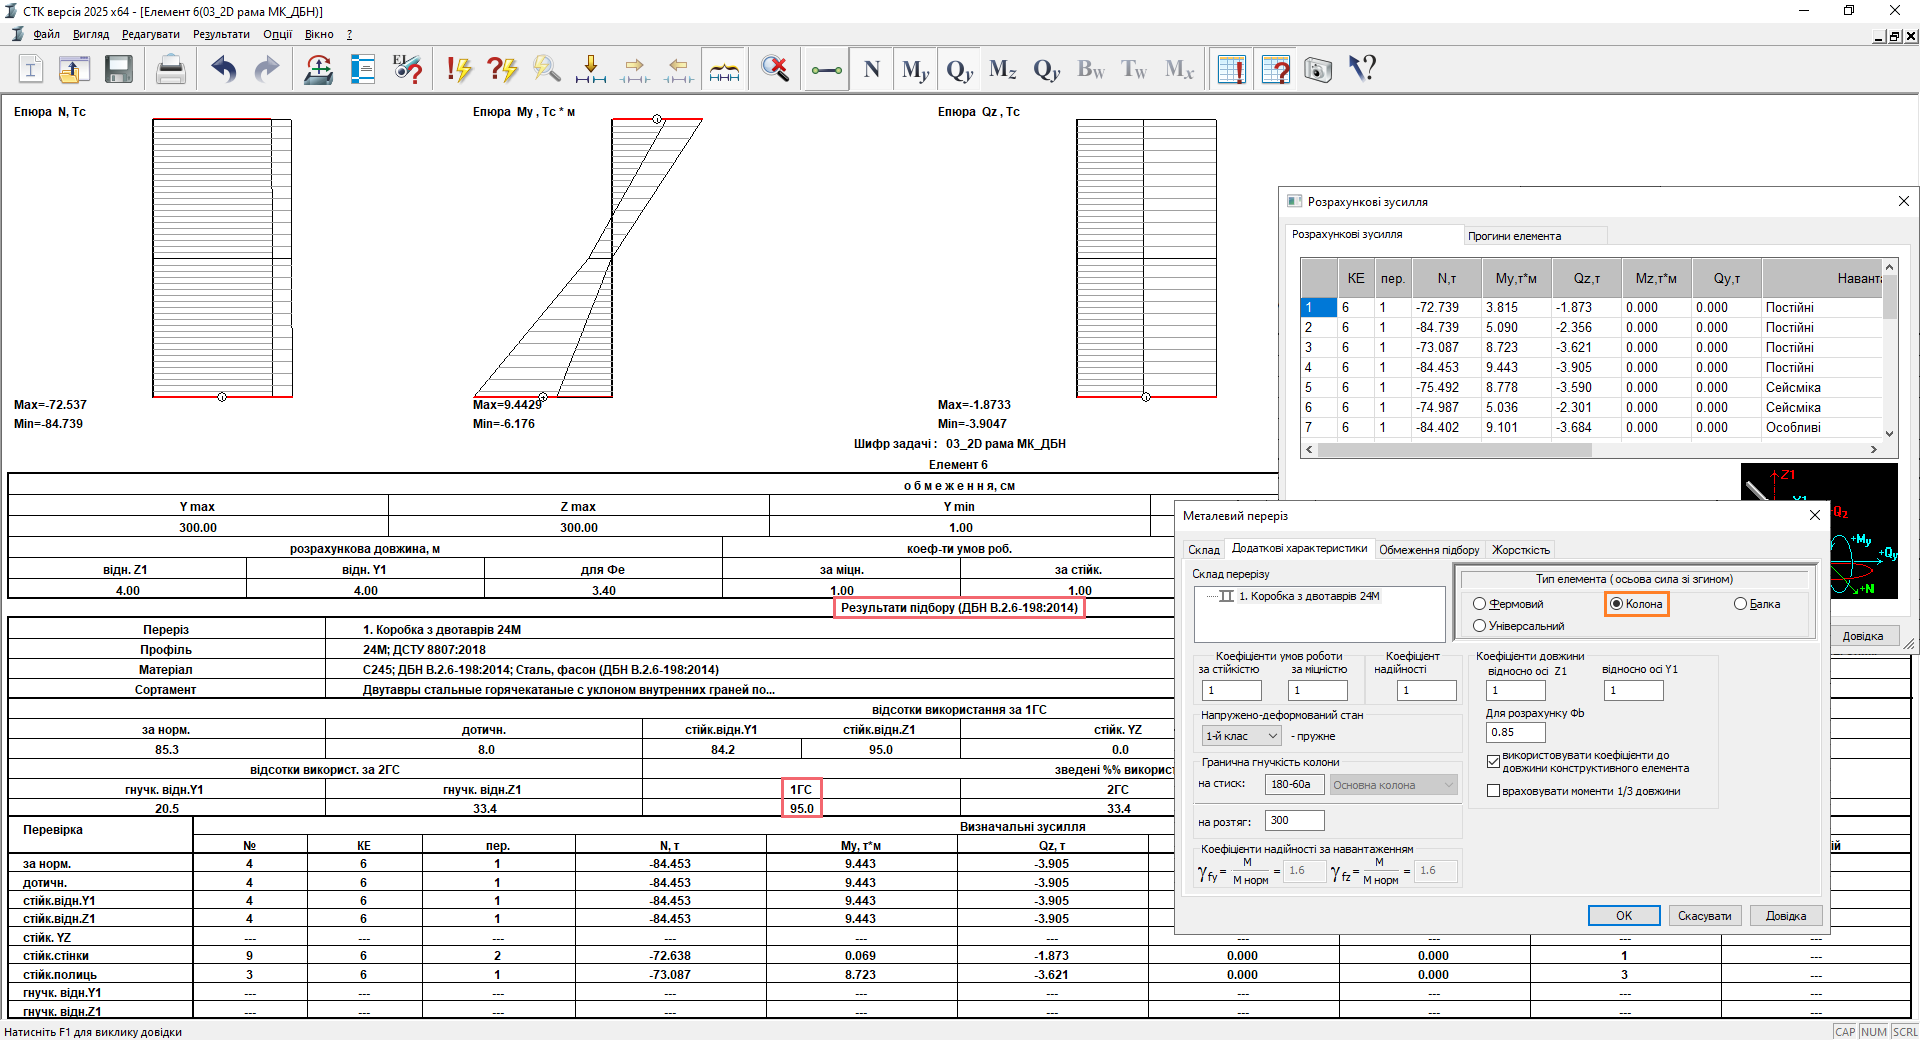Screen dimensions: 1920x1040
Task: Open the Результати menu
Action: click(221, 34)
